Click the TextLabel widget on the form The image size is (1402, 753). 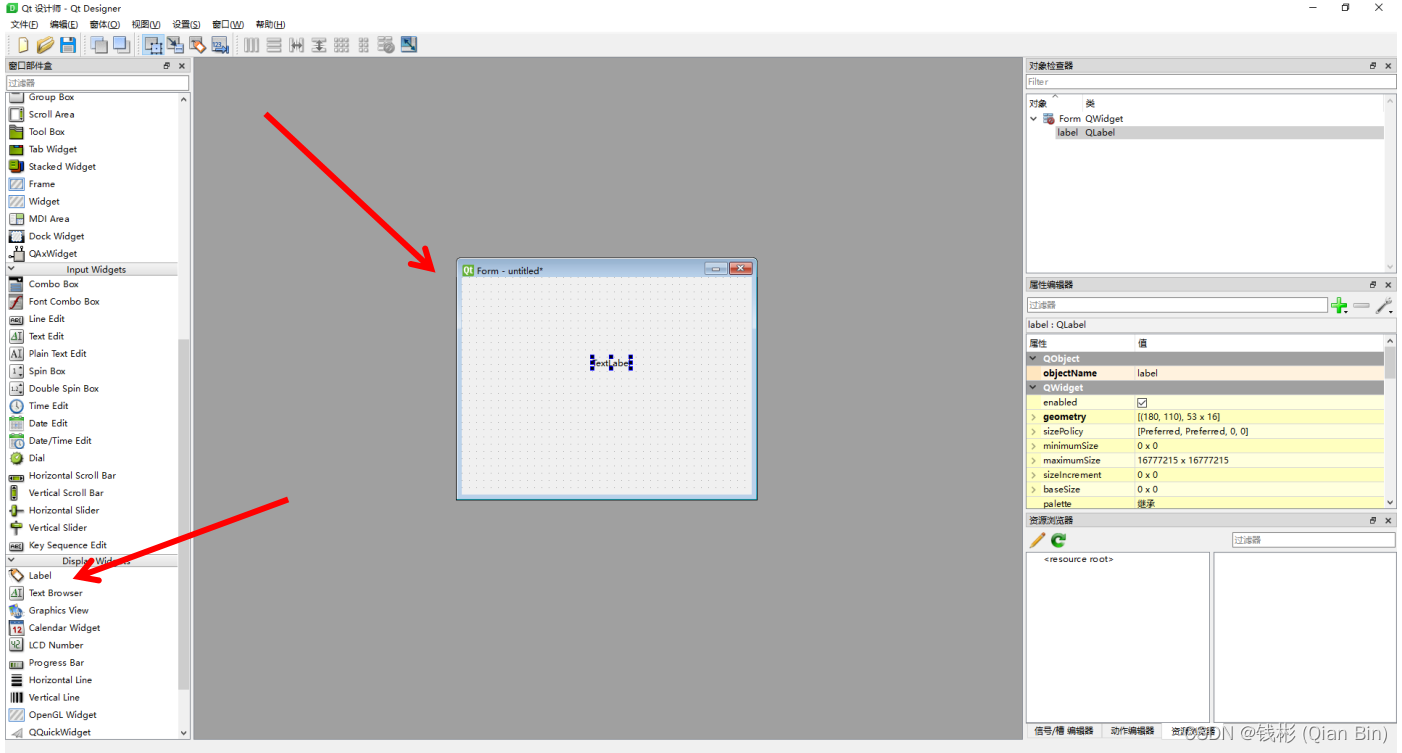[x=611, y=363]
